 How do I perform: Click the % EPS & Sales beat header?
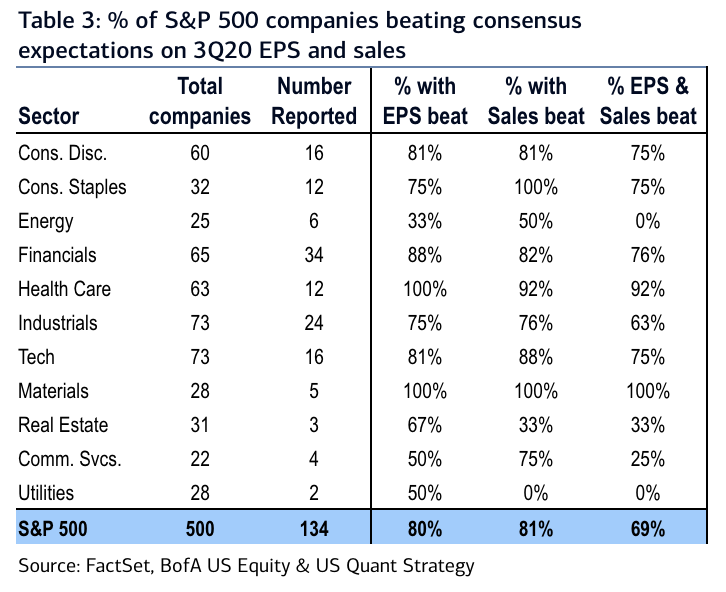pos(648,101)
